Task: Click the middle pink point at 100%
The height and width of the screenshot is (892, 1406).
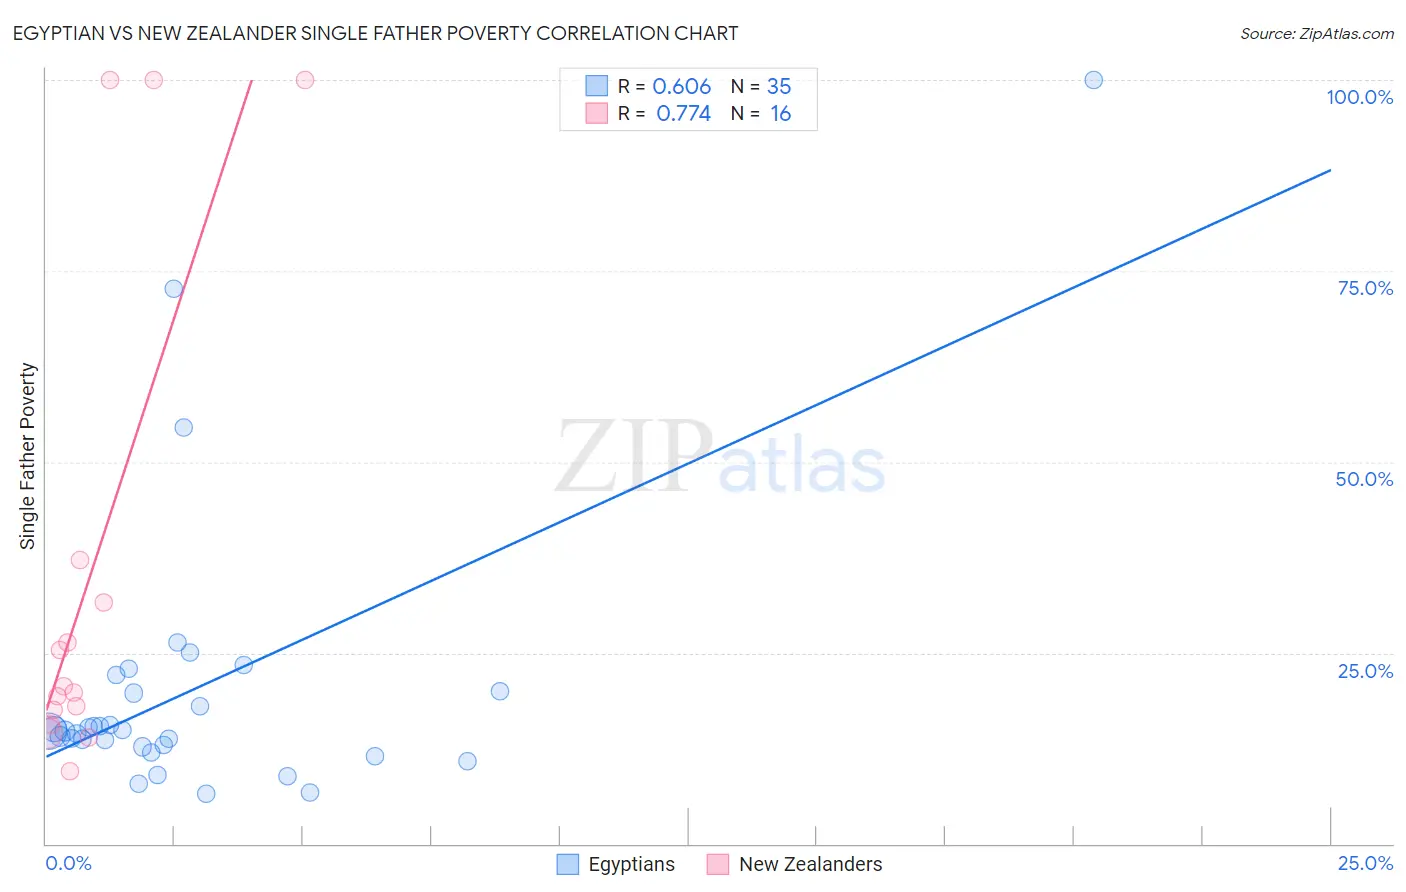Action: [x=154, y=80]
